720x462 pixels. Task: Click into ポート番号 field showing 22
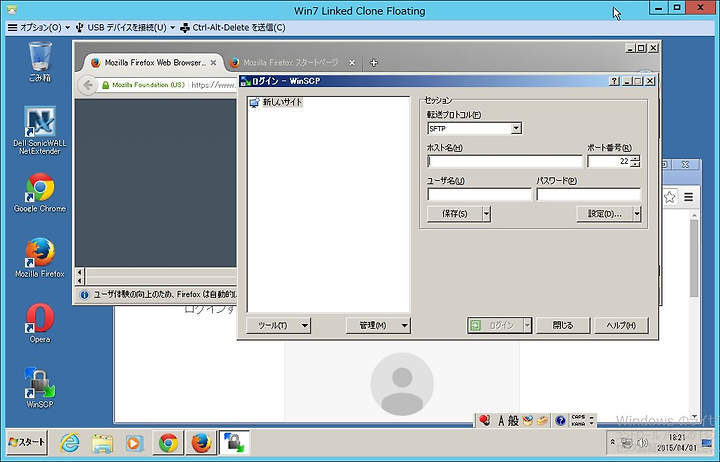click(608, 161)
